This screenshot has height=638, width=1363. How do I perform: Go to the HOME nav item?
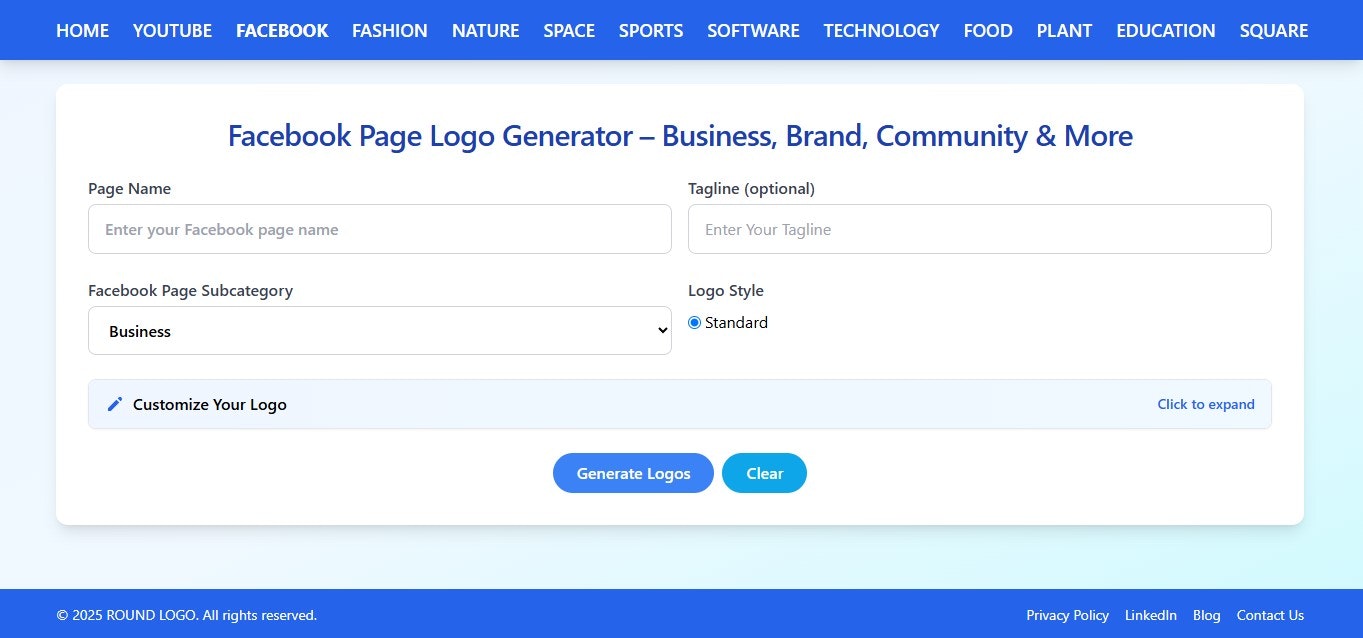tap(82, 31)
